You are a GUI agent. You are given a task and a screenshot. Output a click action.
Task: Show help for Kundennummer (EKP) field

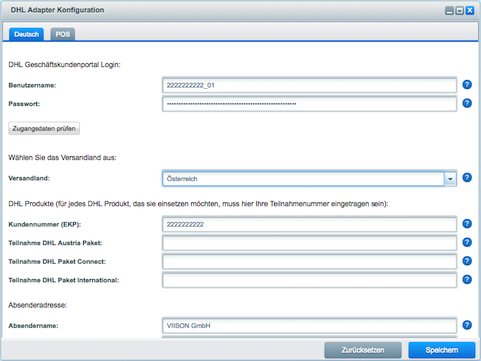coord(467,224)
